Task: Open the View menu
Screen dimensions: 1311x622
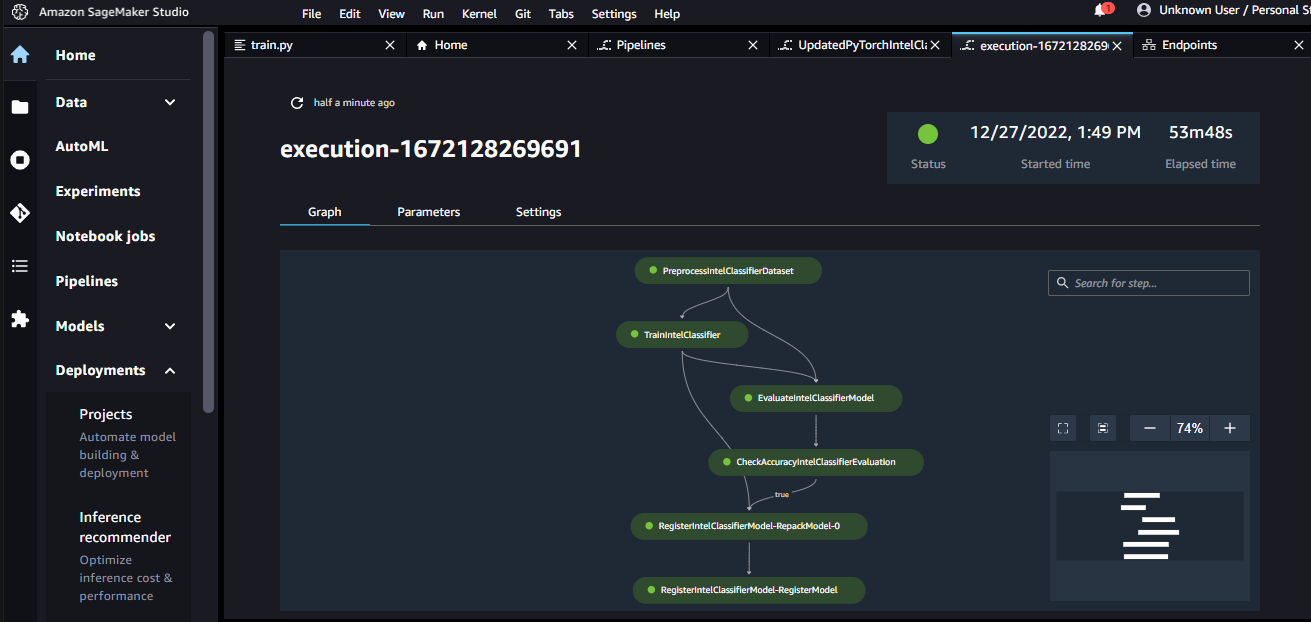Action: click(x=392, y=14)
